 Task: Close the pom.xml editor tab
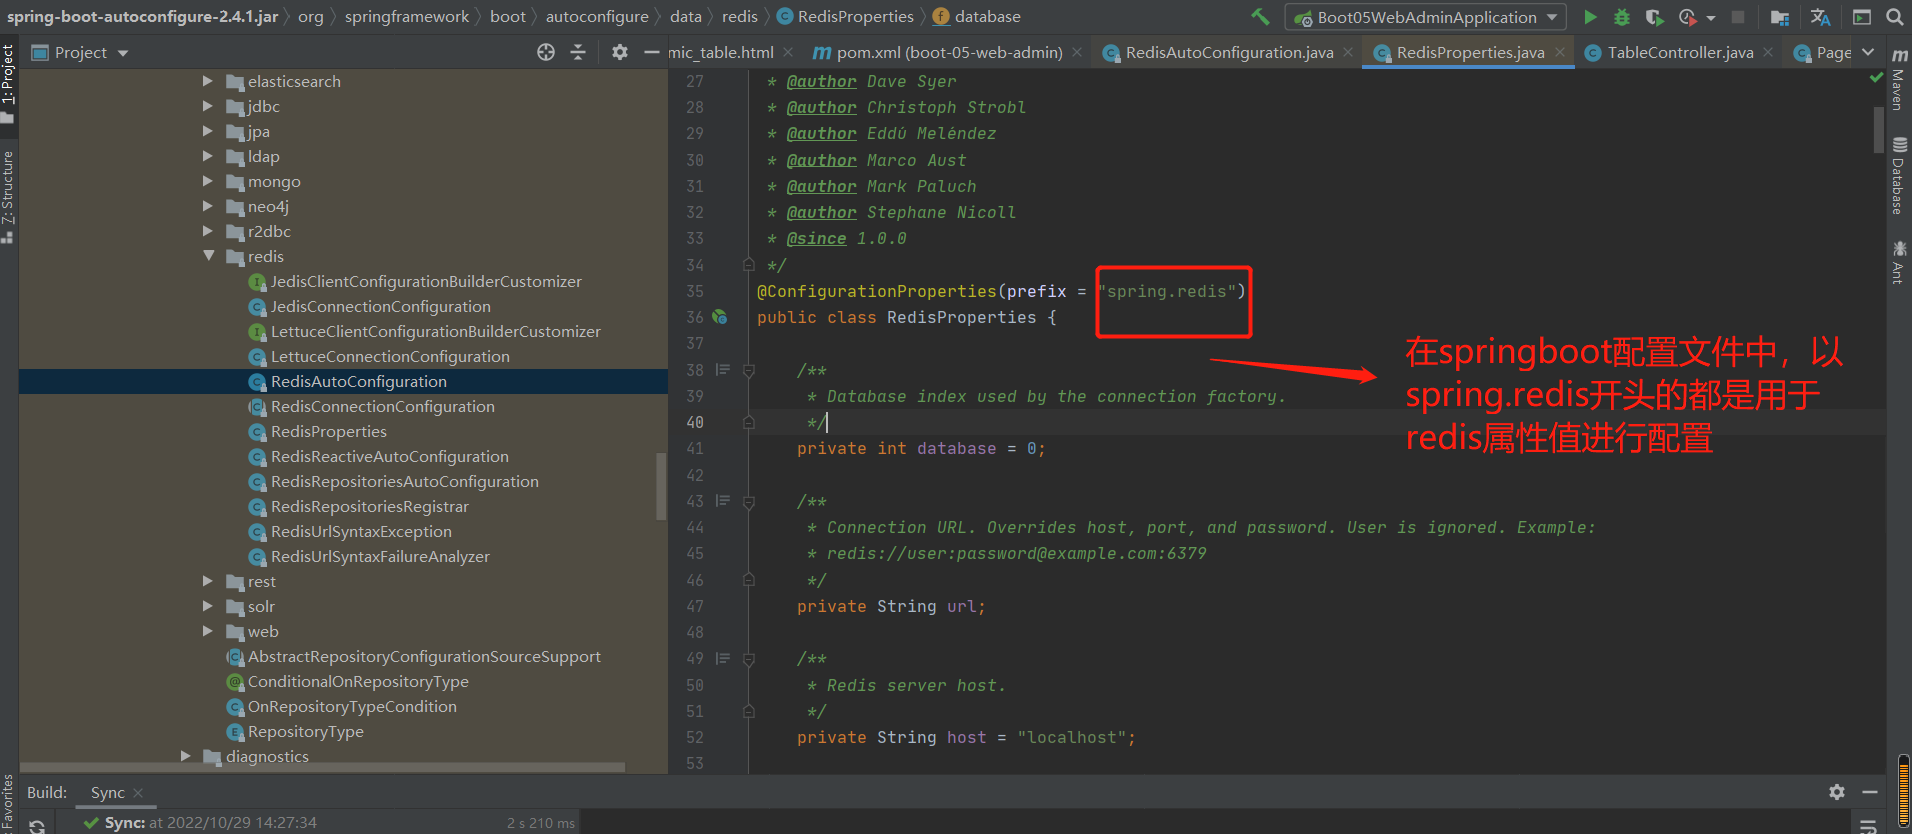click(x=1077, y=52)
